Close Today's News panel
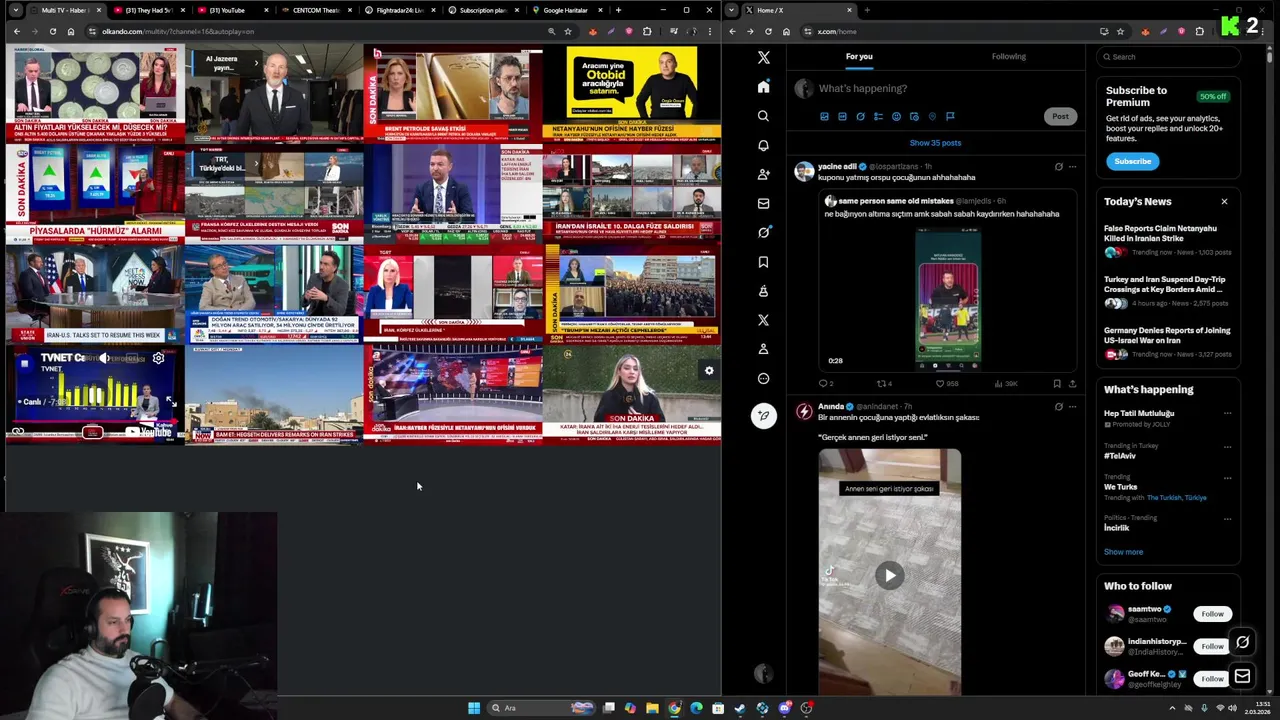Image resolution: width=1280 pixels, height=720 pixels. (1224, 202)
